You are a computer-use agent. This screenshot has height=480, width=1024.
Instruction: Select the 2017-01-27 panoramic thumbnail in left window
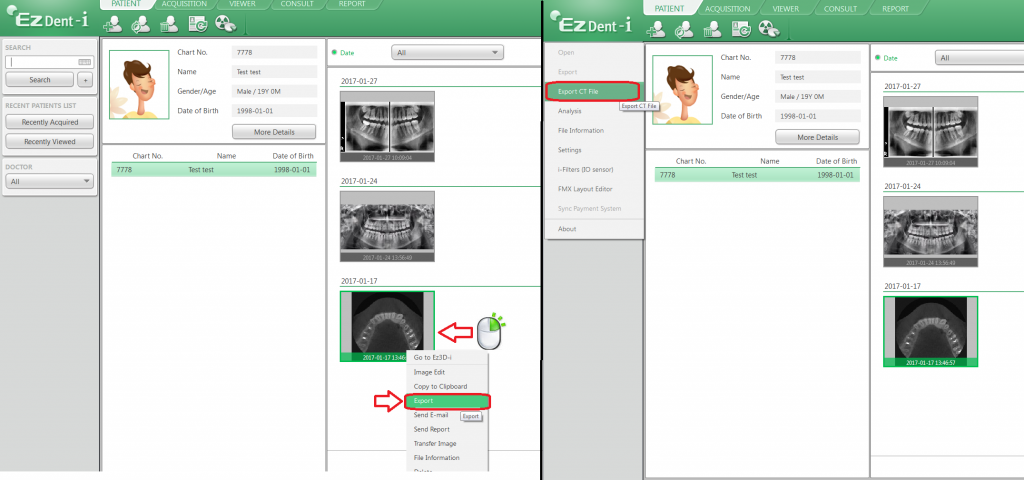[x=387, y=126]
